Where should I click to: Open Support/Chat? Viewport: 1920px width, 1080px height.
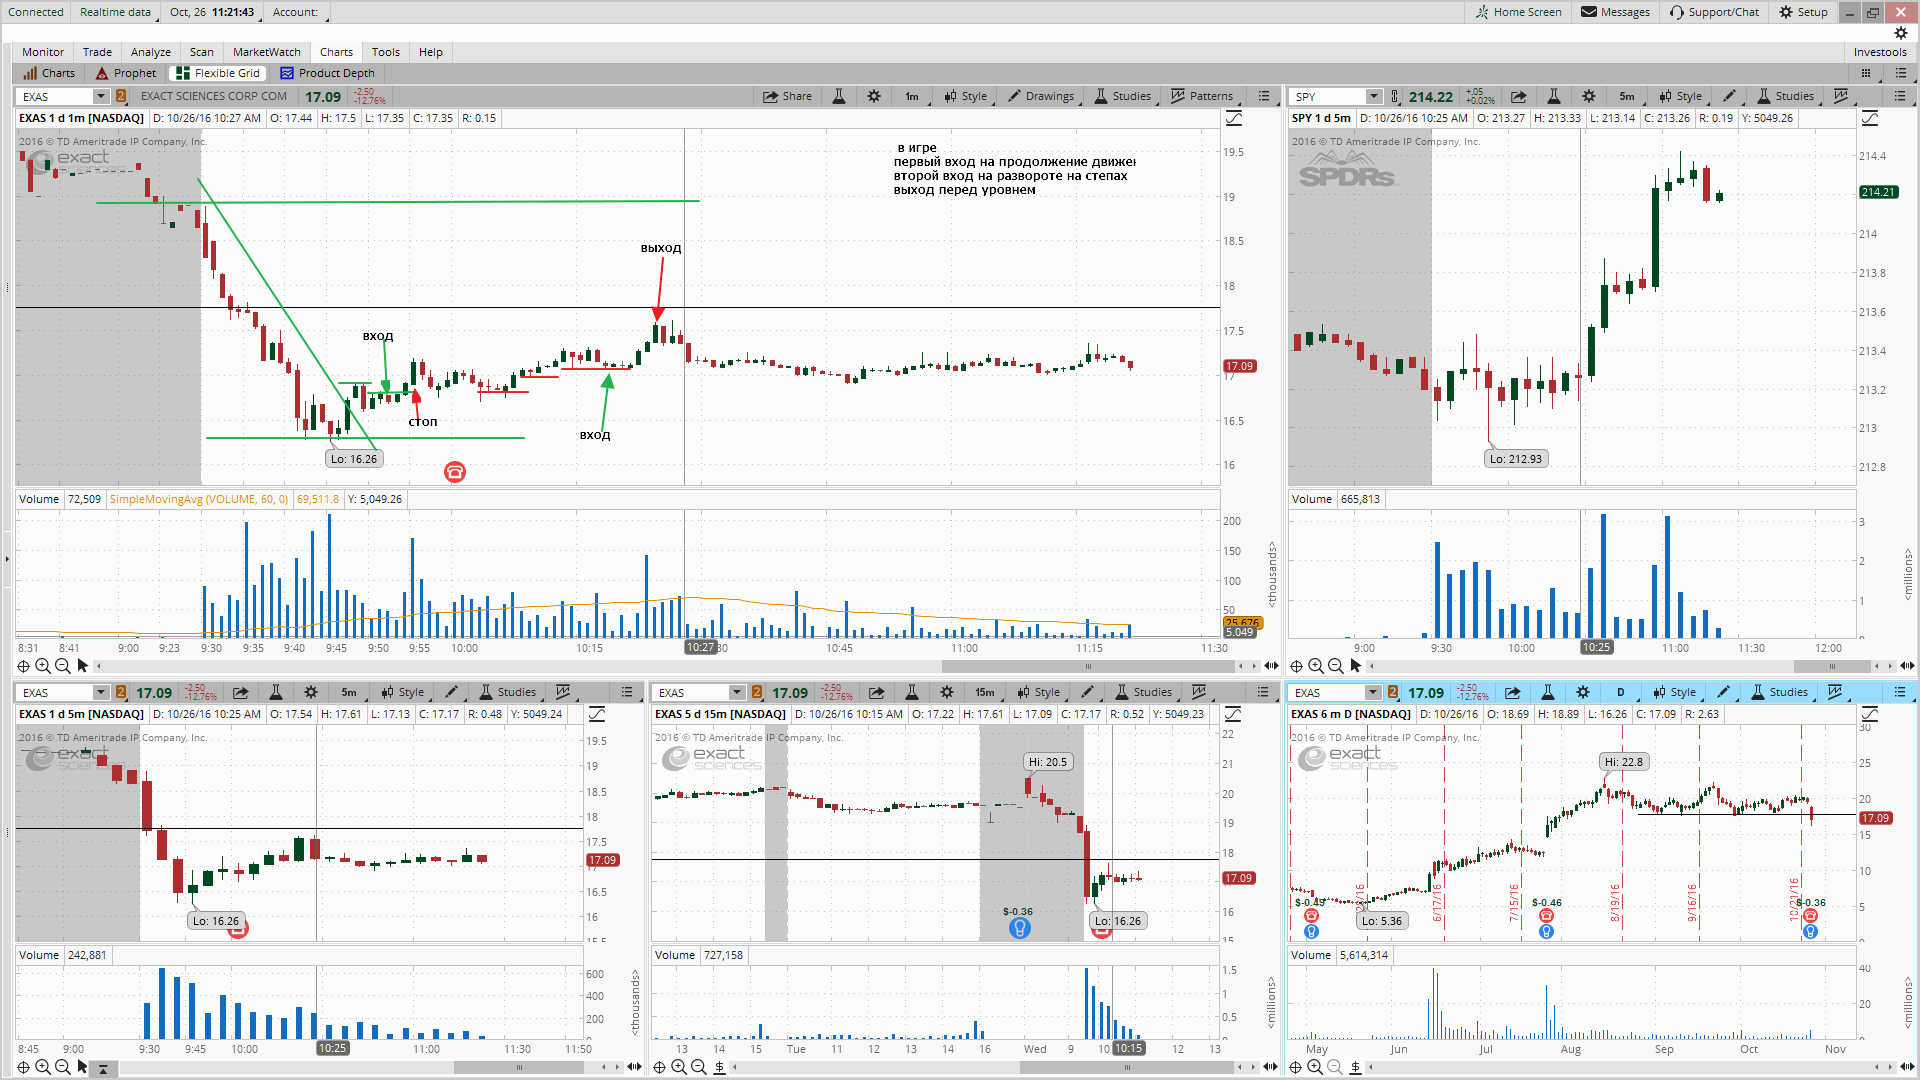1714,12
